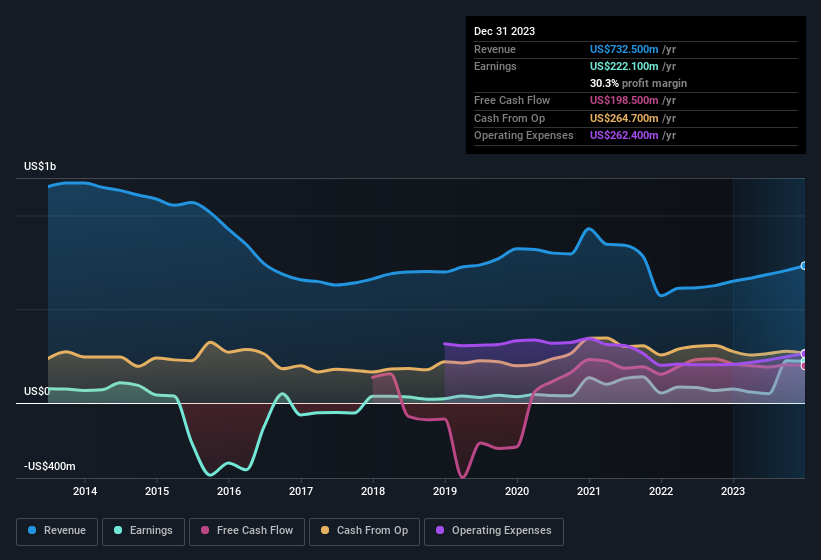Click the blue Revenue endpoint marker on chart
Screen dimensions: 821x560
(804, 266)
